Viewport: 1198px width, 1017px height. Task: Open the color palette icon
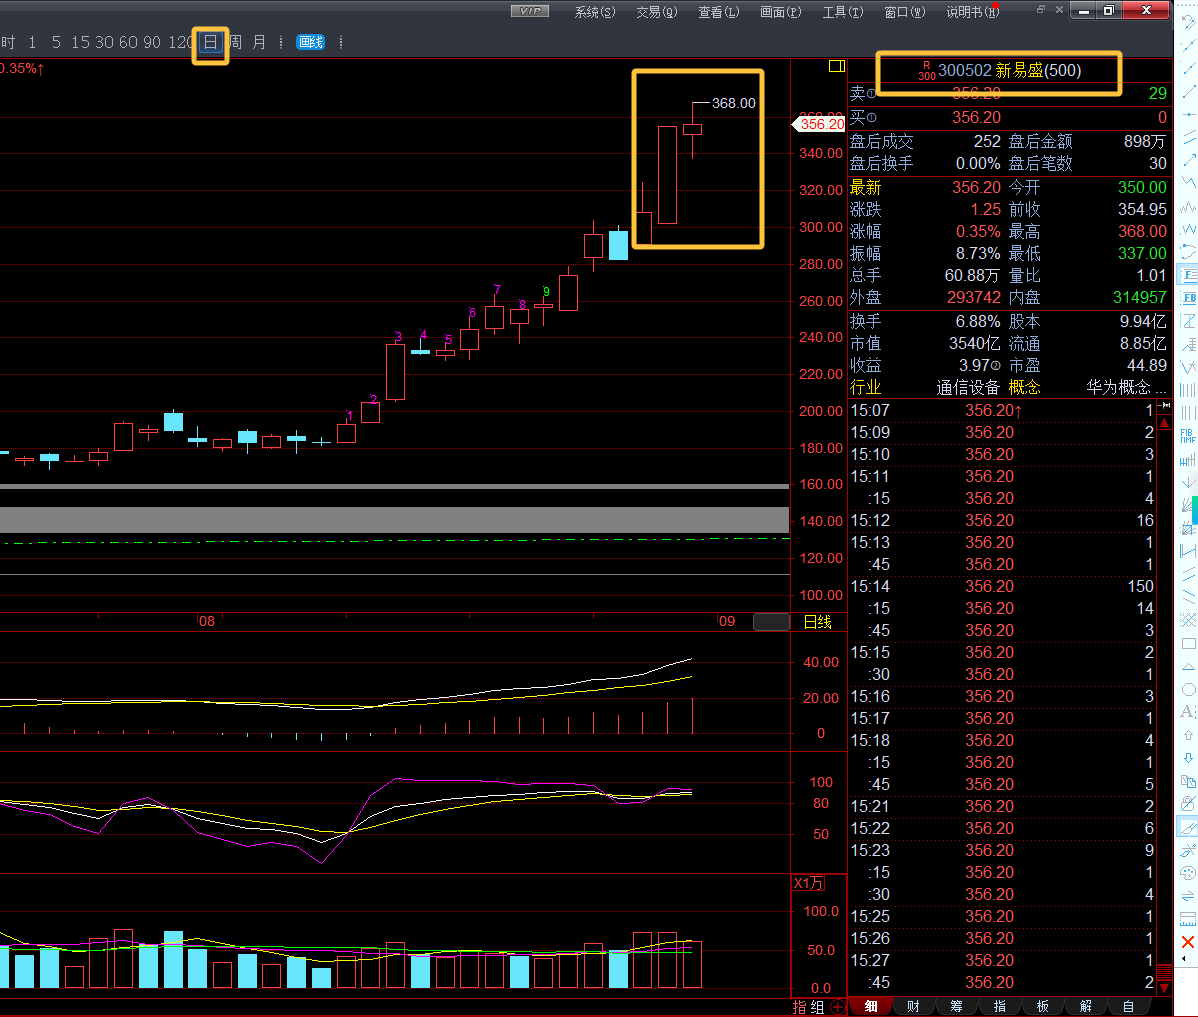(x=1188, y=873)
